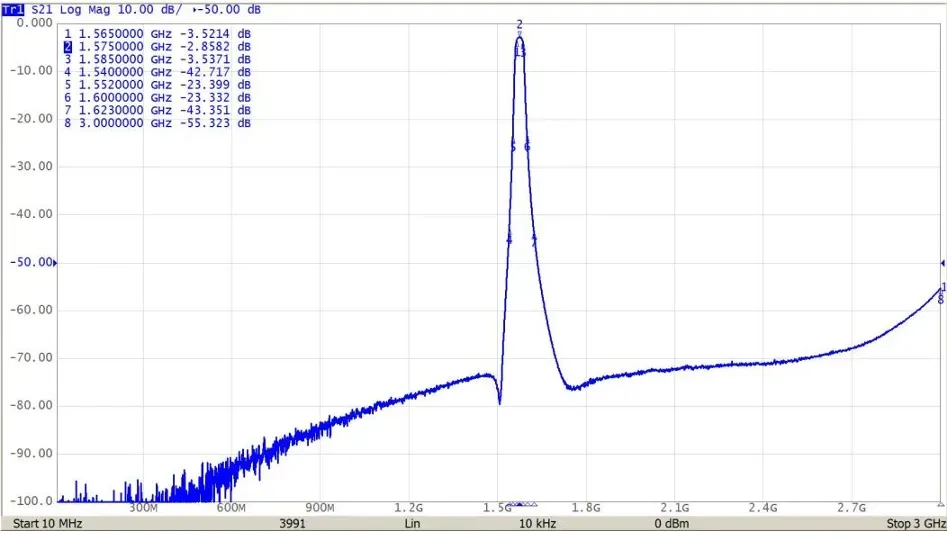Screen dimensions: 947x535
Task: Click the -10.00 Y-axis label
Action: (31, 71)
